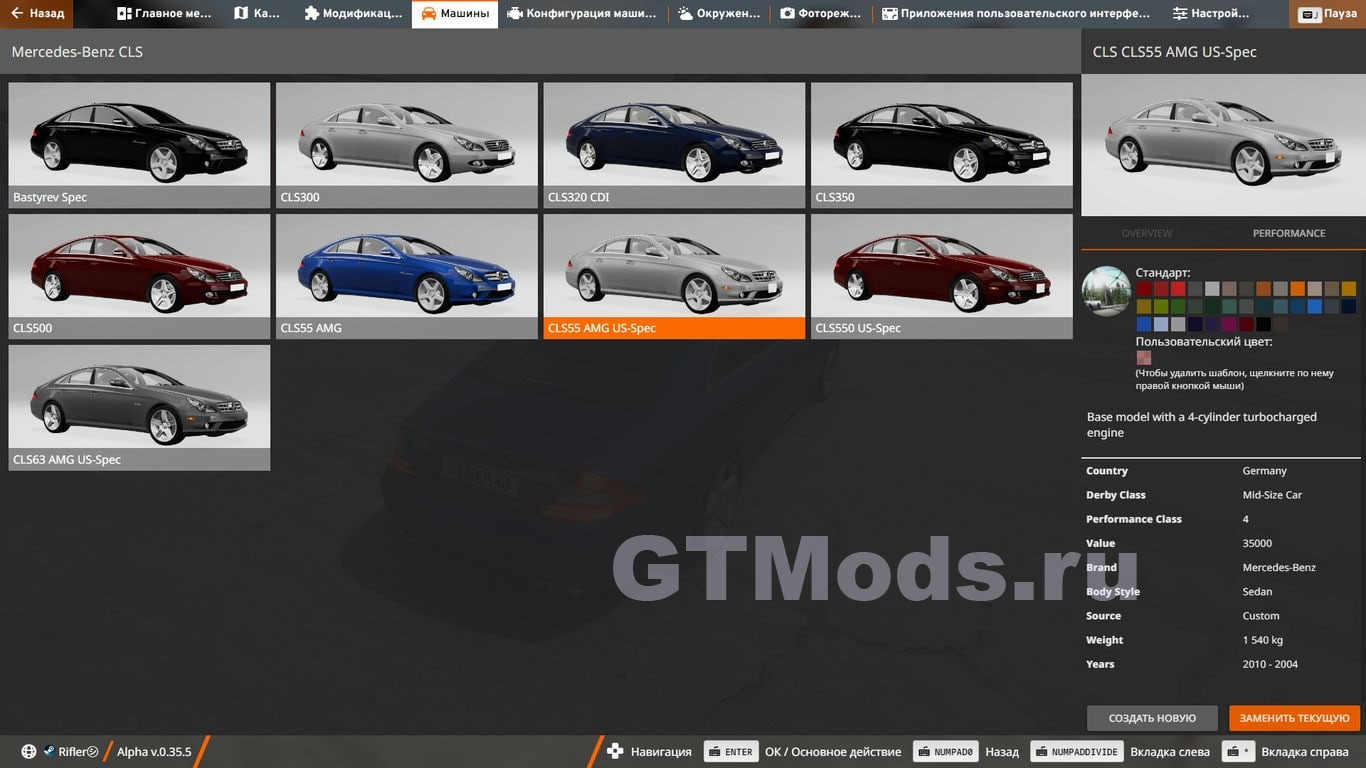Apply the pink custom color swatch
The height and width of the screenshot is (768, 1366).
point(1144,358)
